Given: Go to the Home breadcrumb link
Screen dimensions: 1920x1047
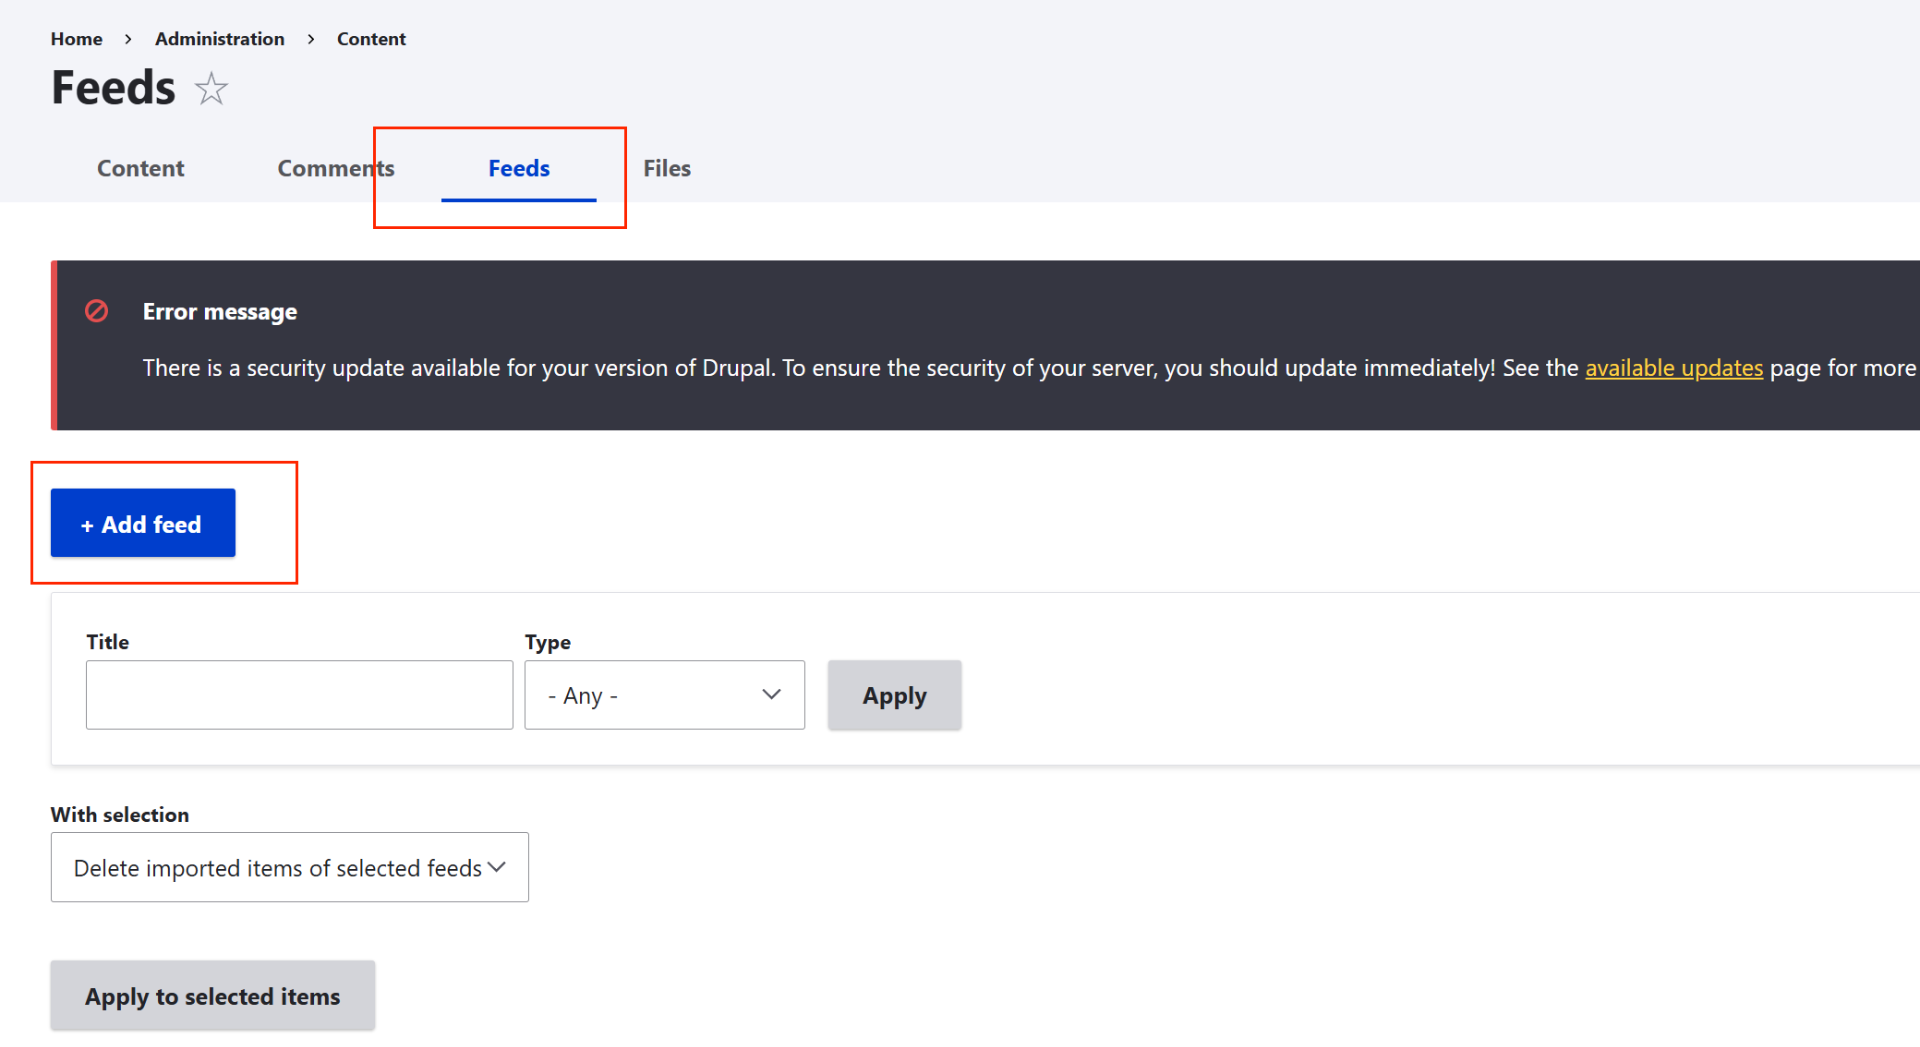Looking at the screenshot, I should tap(76, 39).
